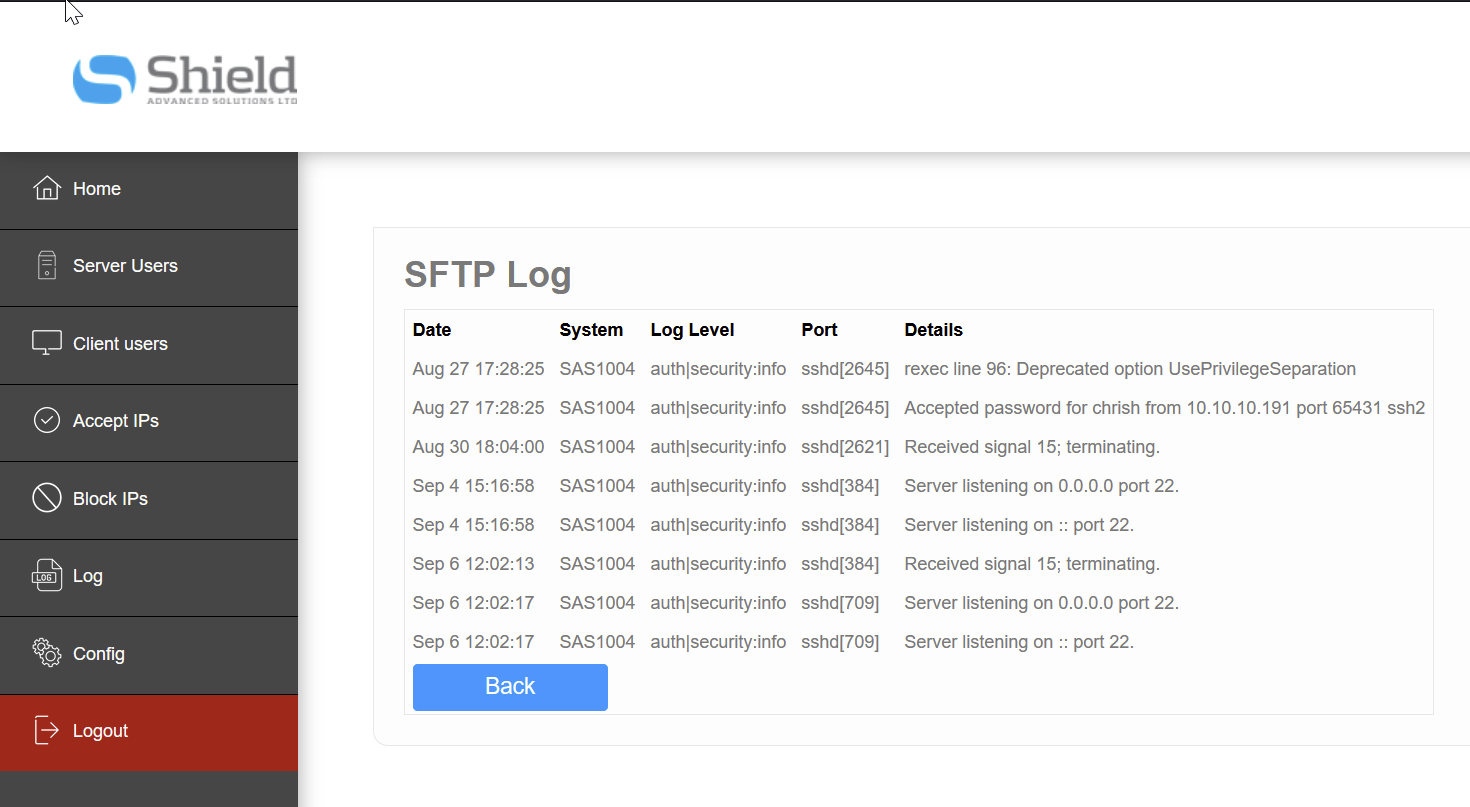Open the Log document icon

(x=47, y=576)
